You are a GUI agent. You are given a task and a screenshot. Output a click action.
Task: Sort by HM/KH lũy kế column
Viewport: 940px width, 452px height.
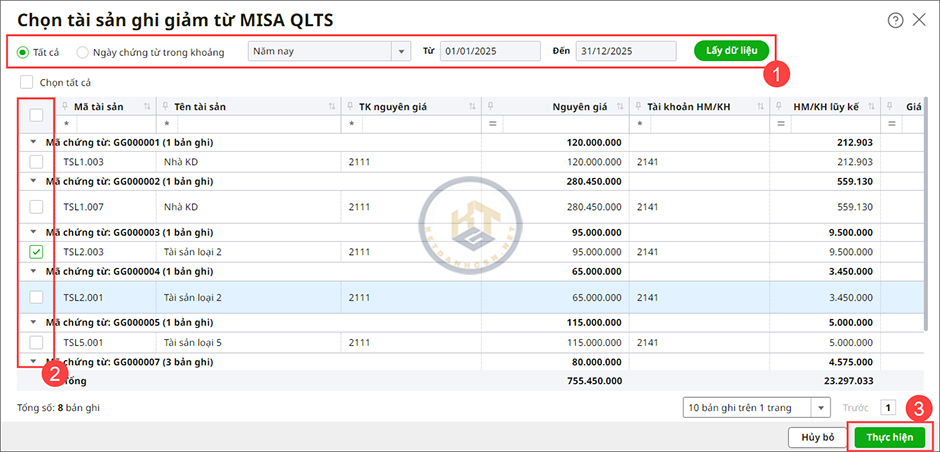(874, 106)
